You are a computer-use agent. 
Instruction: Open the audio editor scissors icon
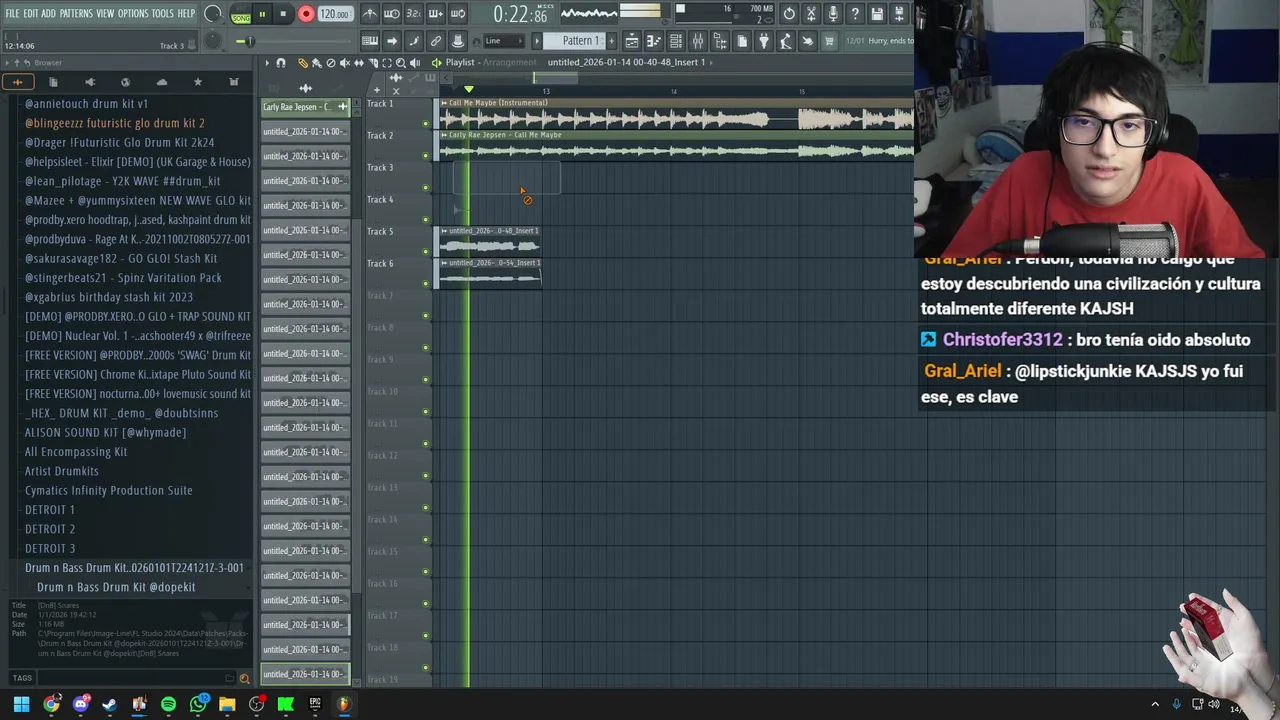coord(811,14)
